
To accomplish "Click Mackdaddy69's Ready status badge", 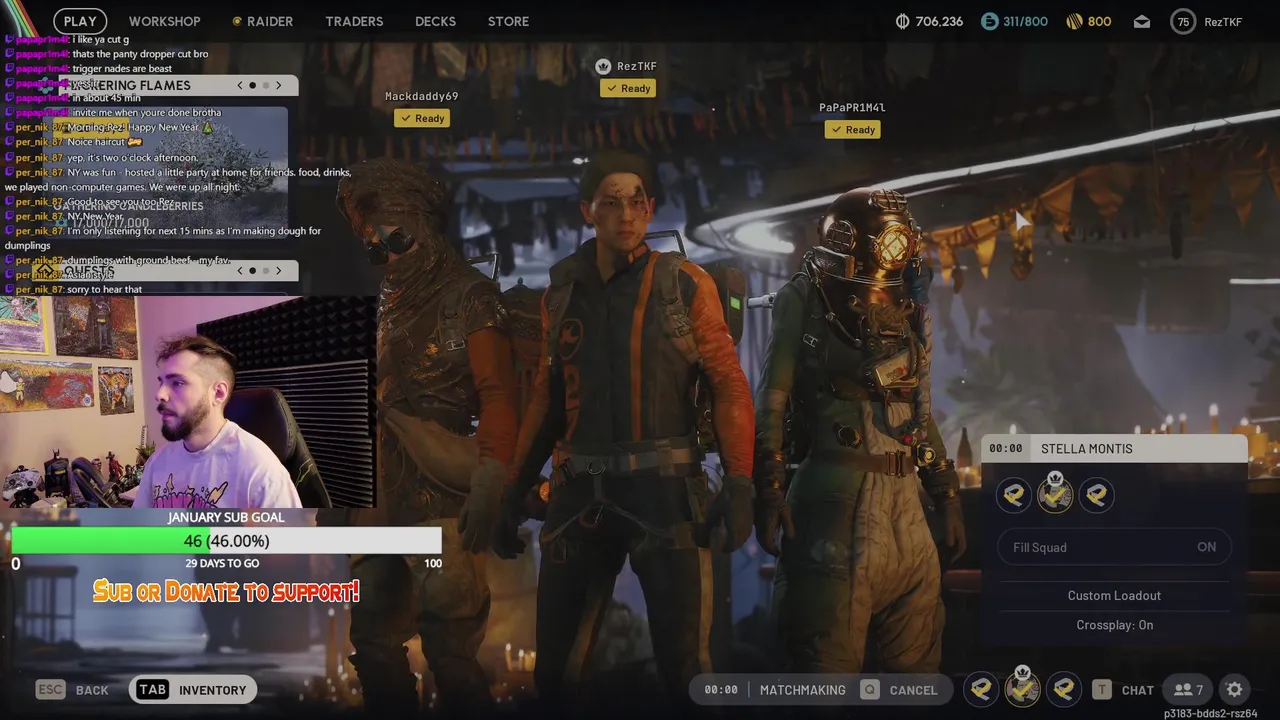I will tap(422, 118).
